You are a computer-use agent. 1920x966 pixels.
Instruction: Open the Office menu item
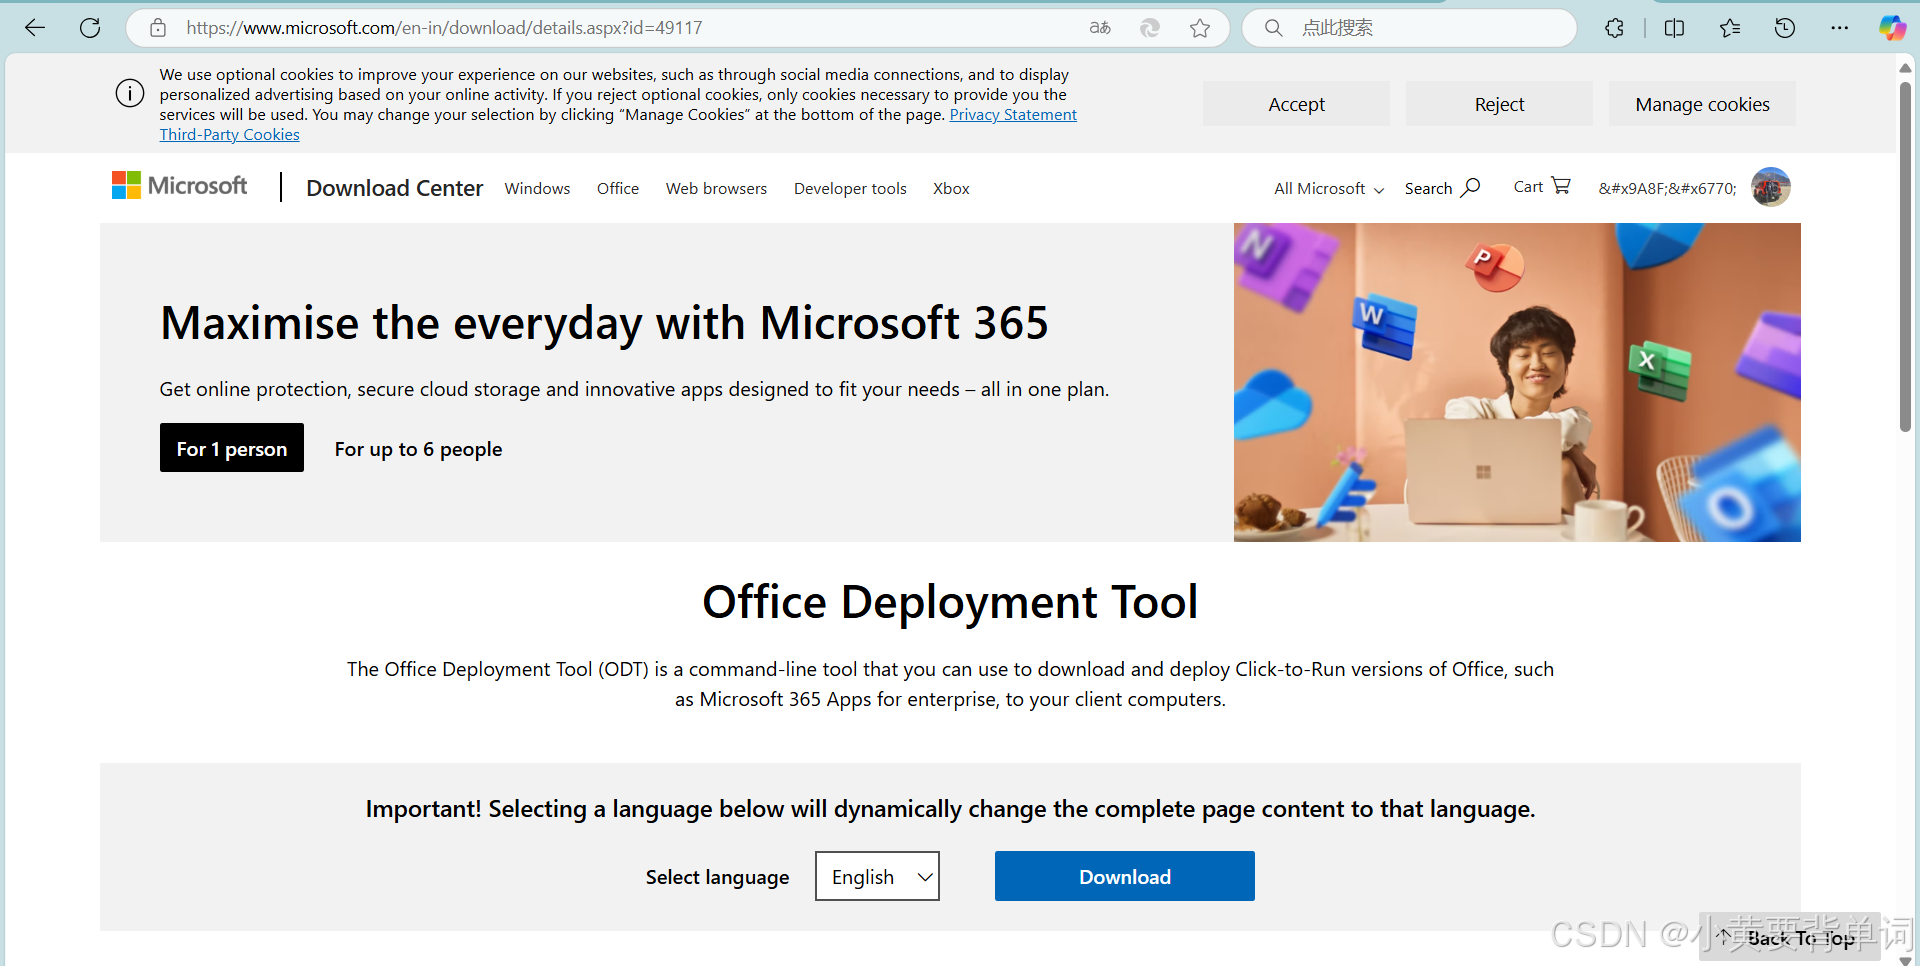click(x=618, y=188)
